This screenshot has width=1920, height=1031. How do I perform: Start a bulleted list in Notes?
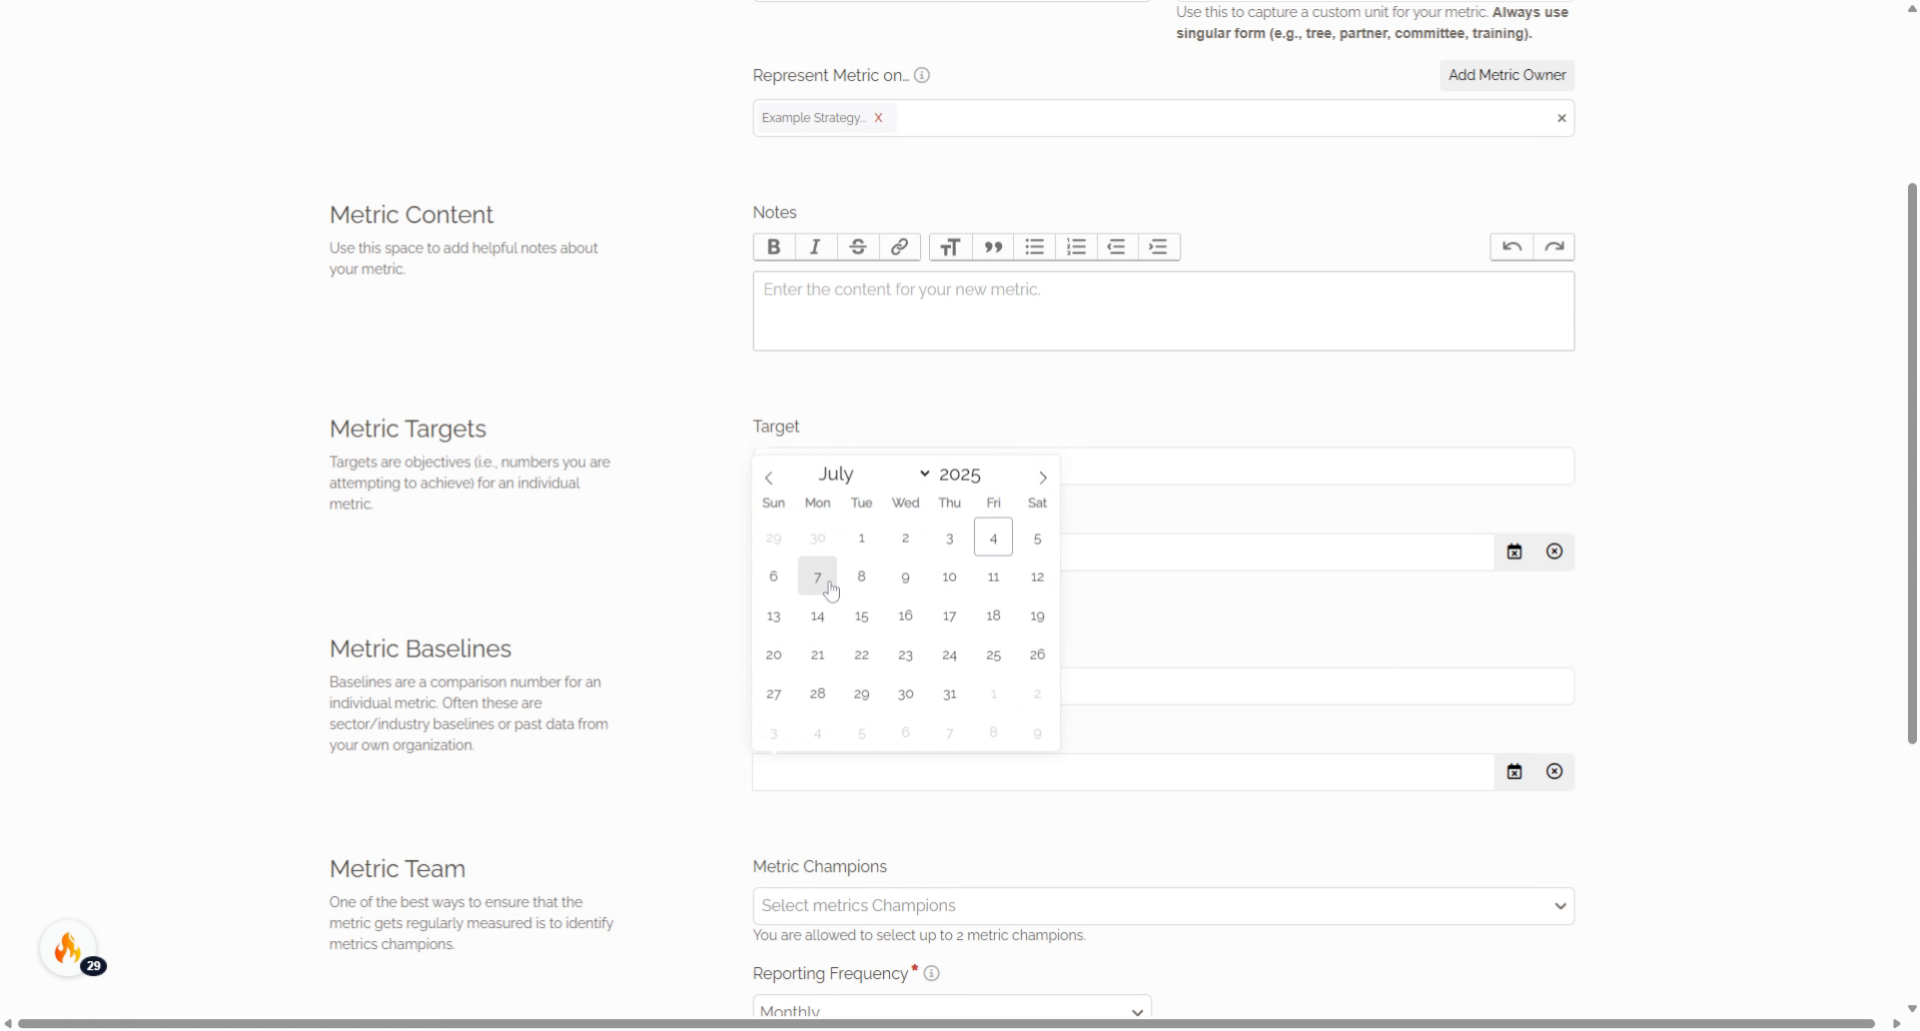coord(1034,247)
